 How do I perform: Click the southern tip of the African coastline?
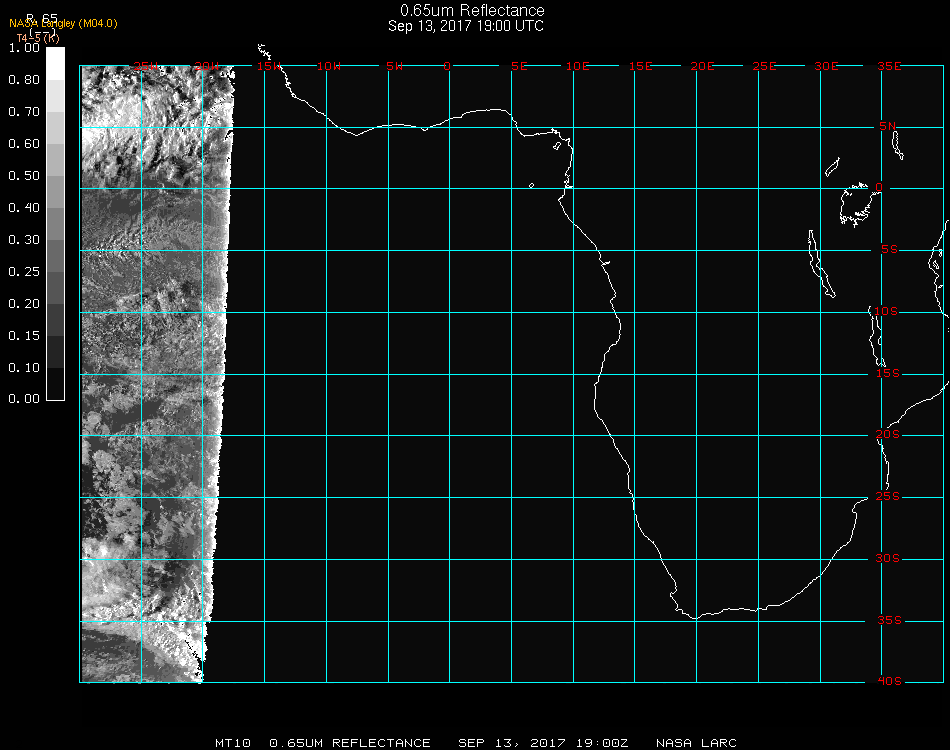(695, 616)
